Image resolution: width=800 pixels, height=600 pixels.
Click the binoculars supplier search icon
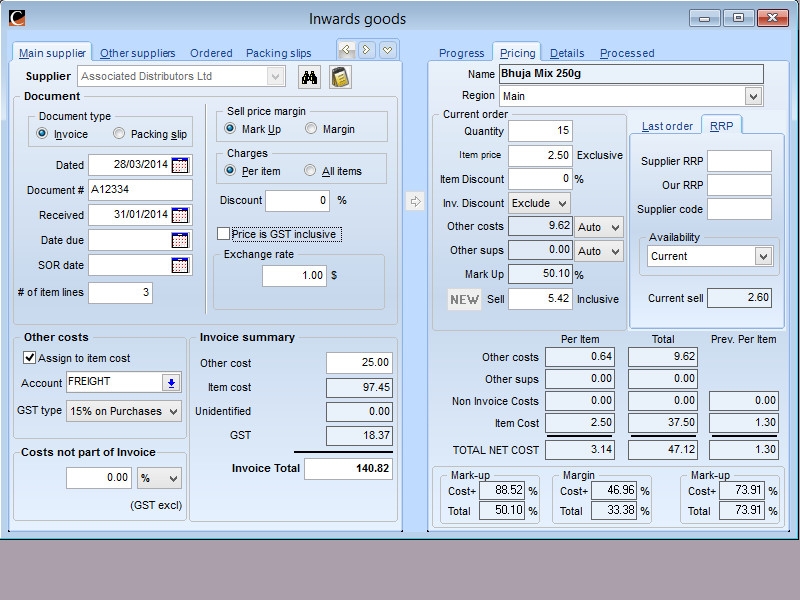pyautogui.click(x=309, y=78)
